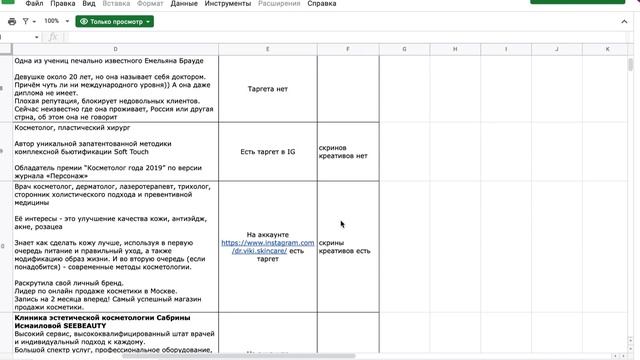Select the 'скринов креативов нет' cell

click(x=348, y=151)
